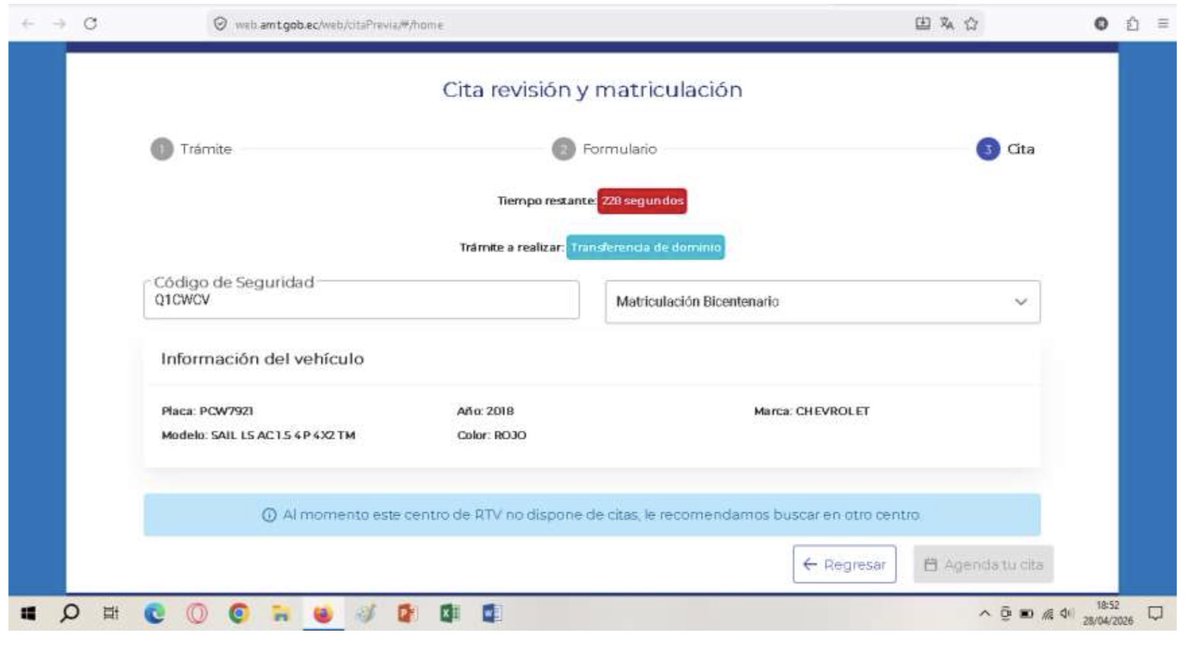
Task: Open reader view icon in address bar
Action: 923,24
